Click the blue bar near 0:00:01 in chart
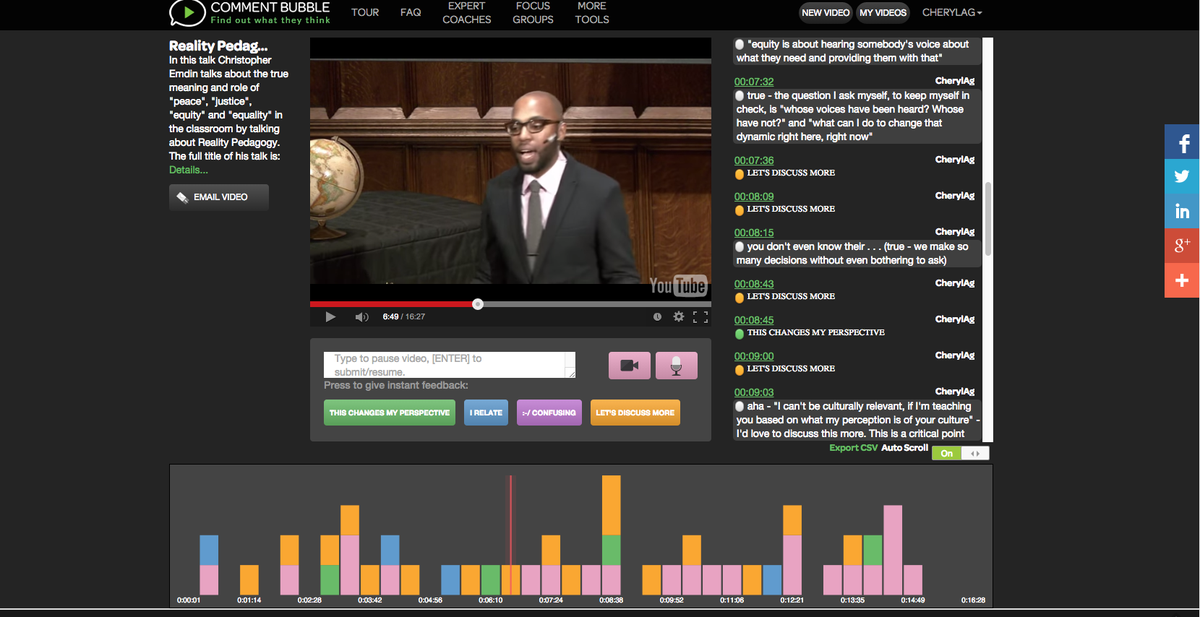This screenshot has width=1200, height=617. click(209, 550)
